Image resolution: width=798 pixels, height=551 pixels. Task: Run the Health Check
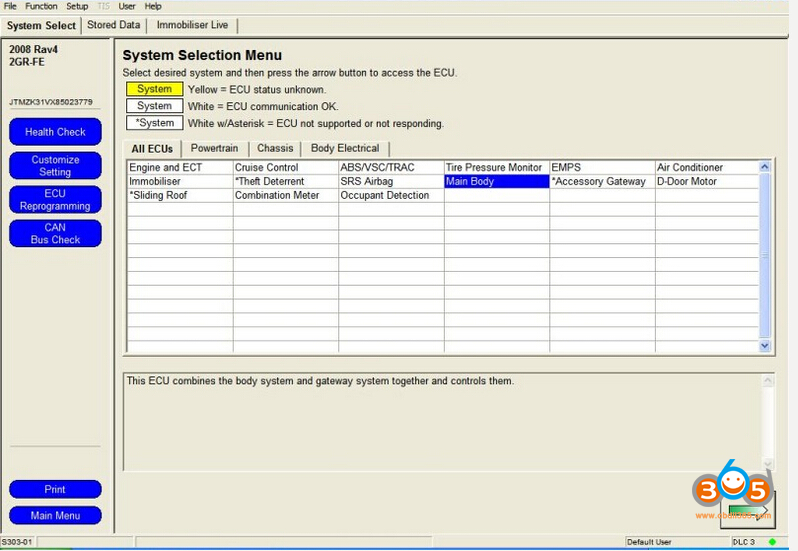click(55, 132)
